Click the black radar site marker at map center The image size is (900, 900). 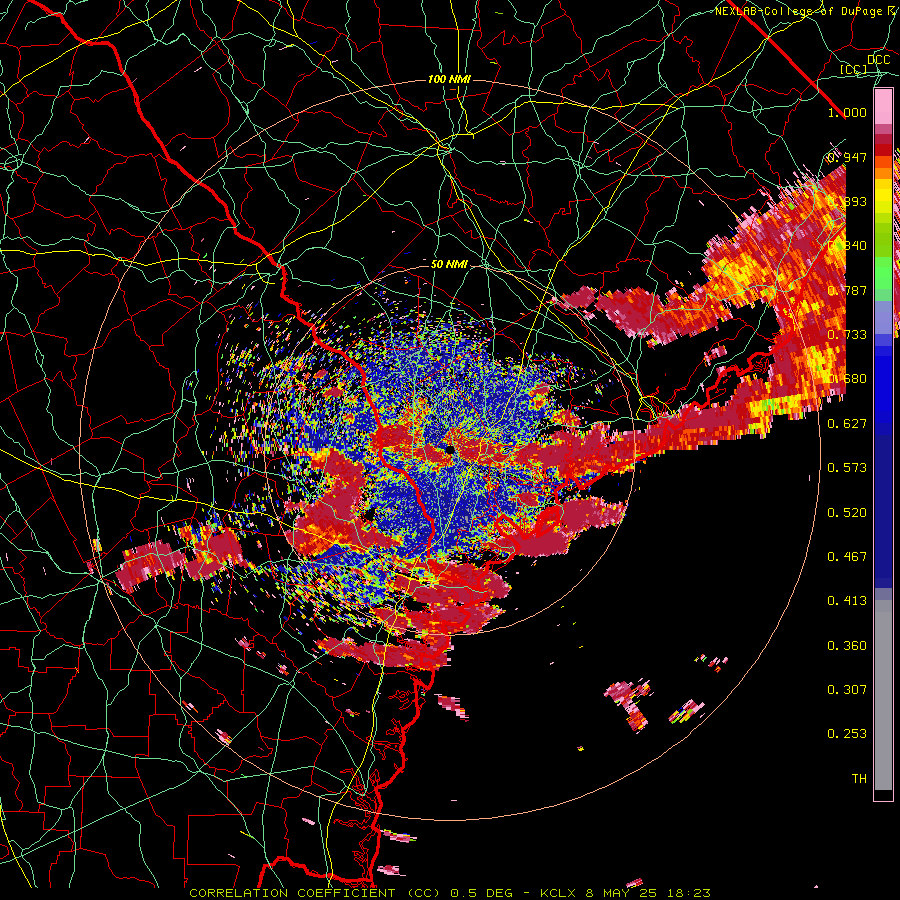449,449
